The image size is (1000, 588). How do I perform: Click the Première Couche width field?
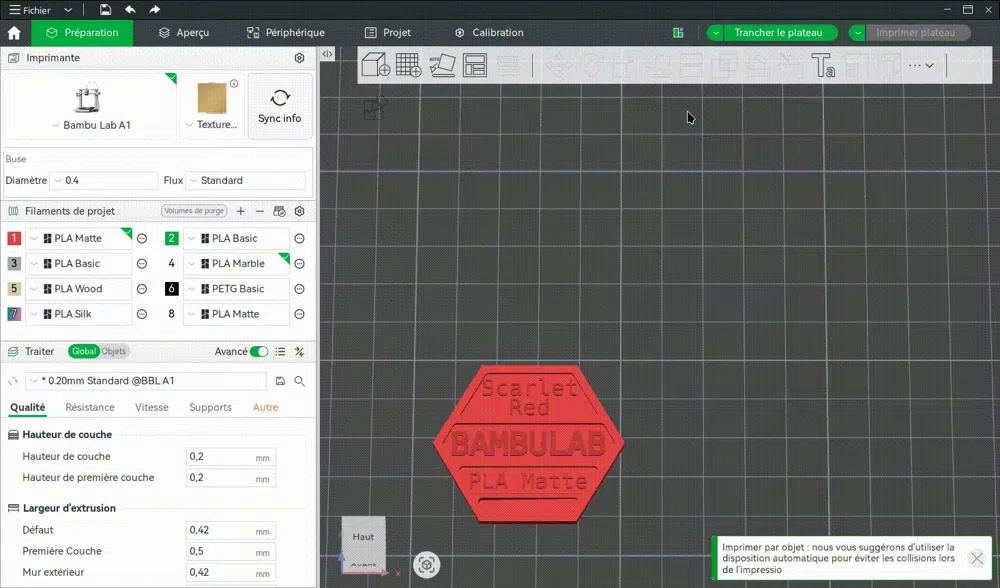[231, 552]
